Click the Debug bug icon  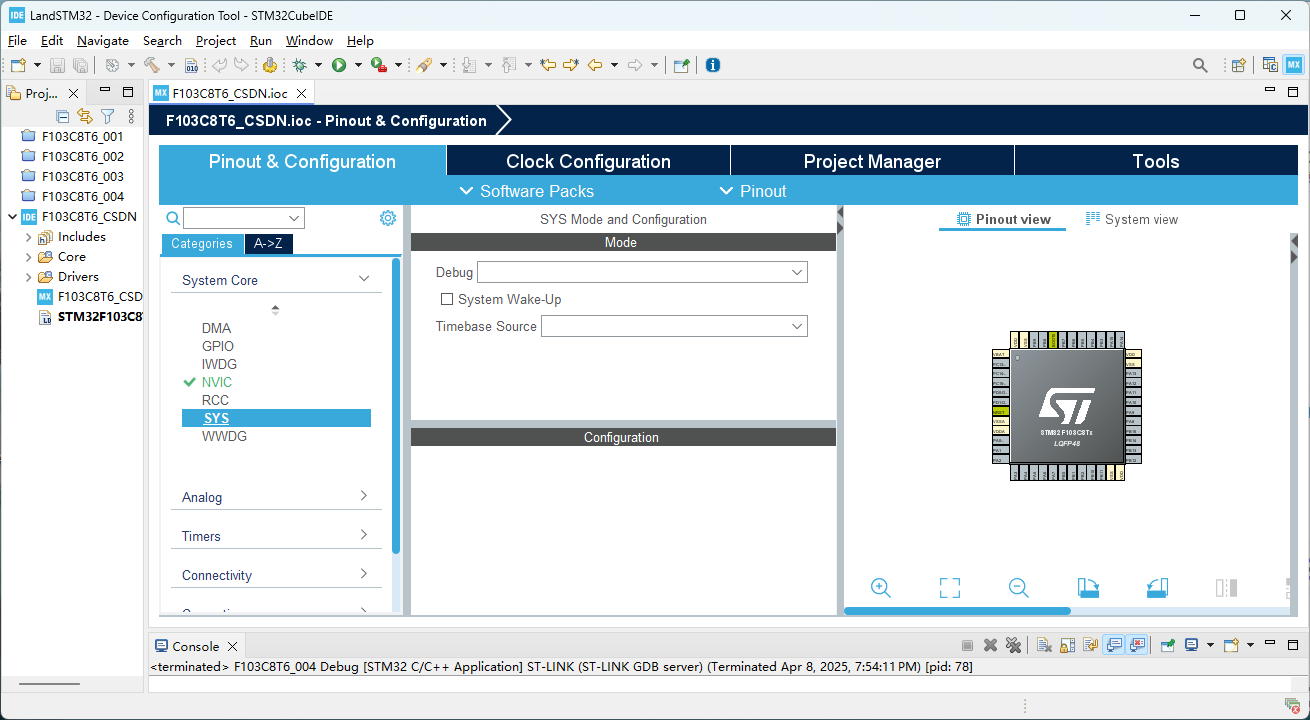click(x=299, y=65)
